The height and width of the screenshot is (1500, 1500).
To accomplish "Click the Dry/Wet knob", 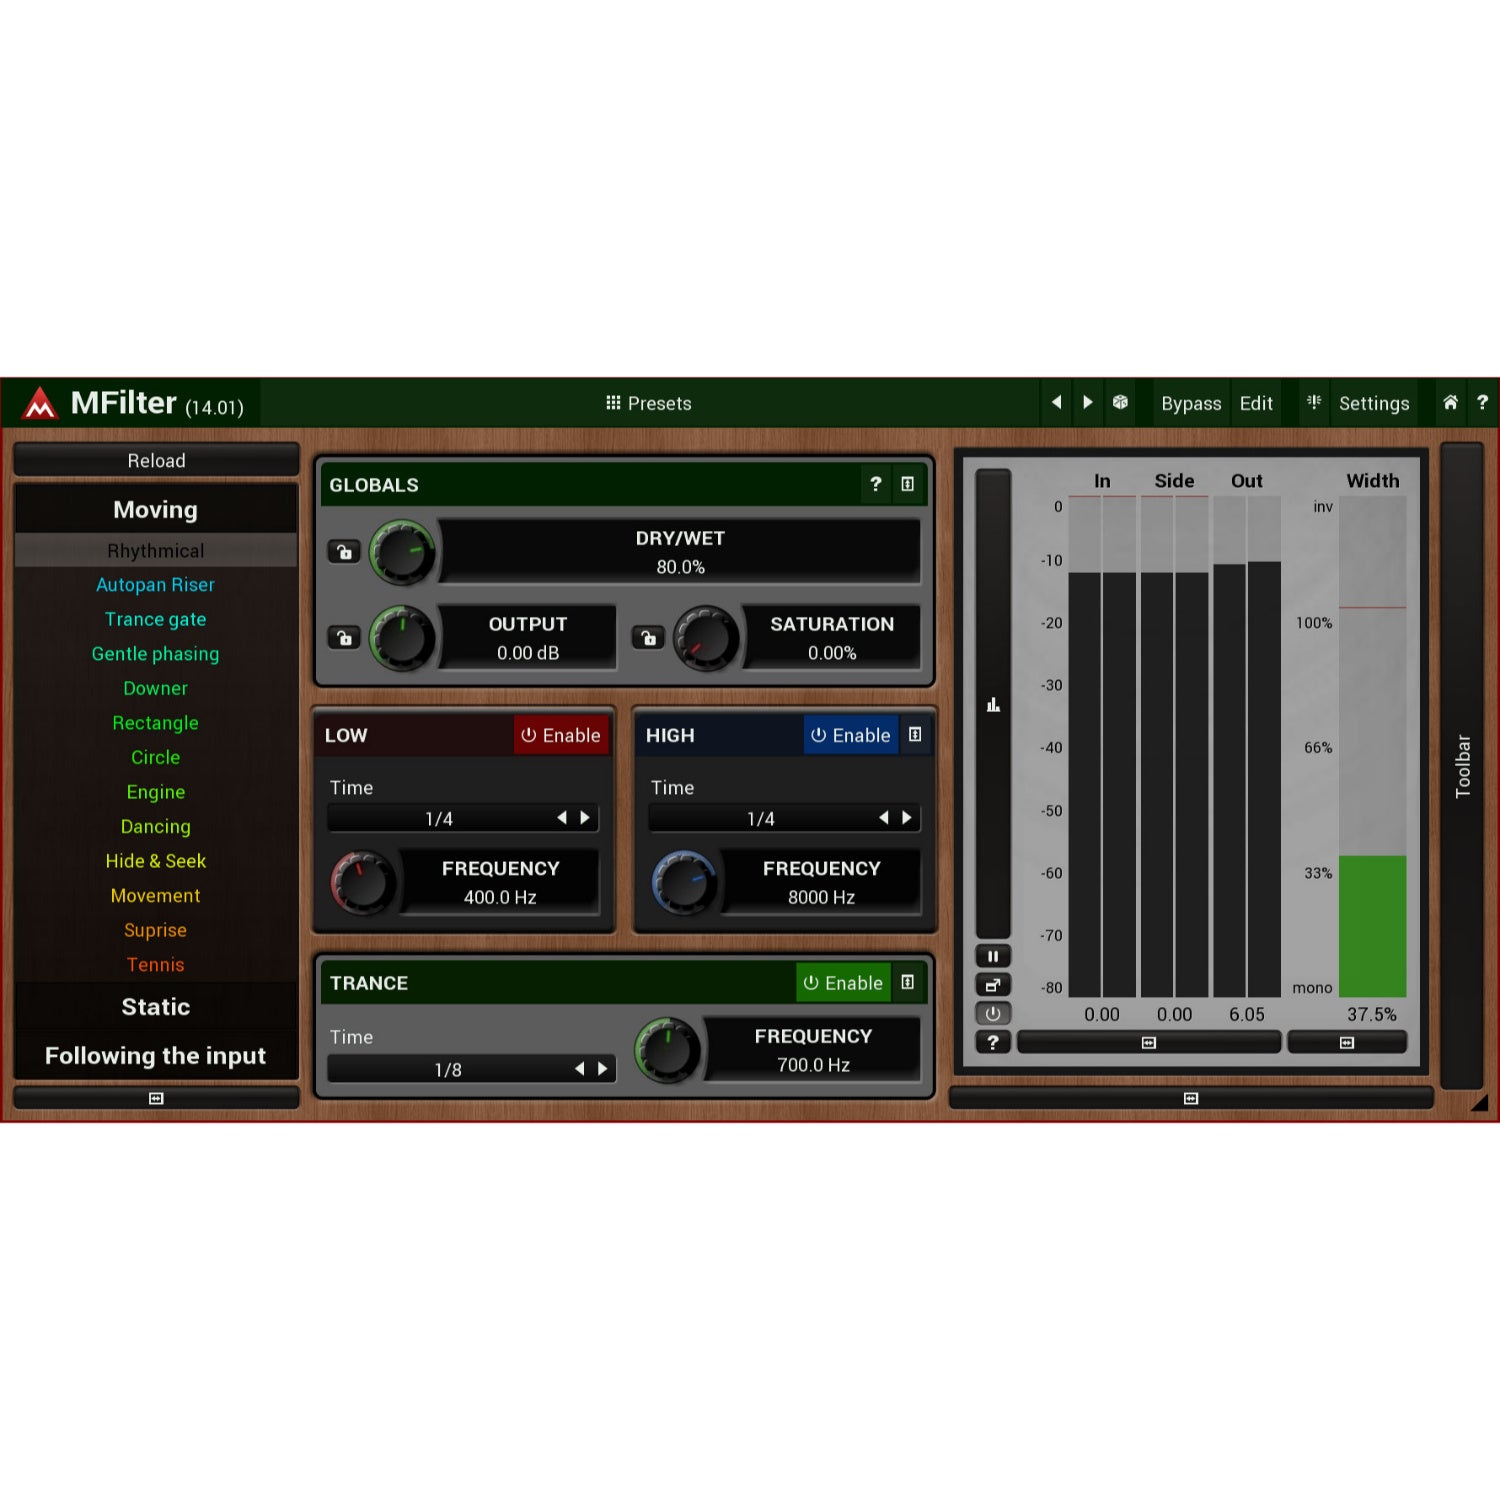I will tap(402, 551).
